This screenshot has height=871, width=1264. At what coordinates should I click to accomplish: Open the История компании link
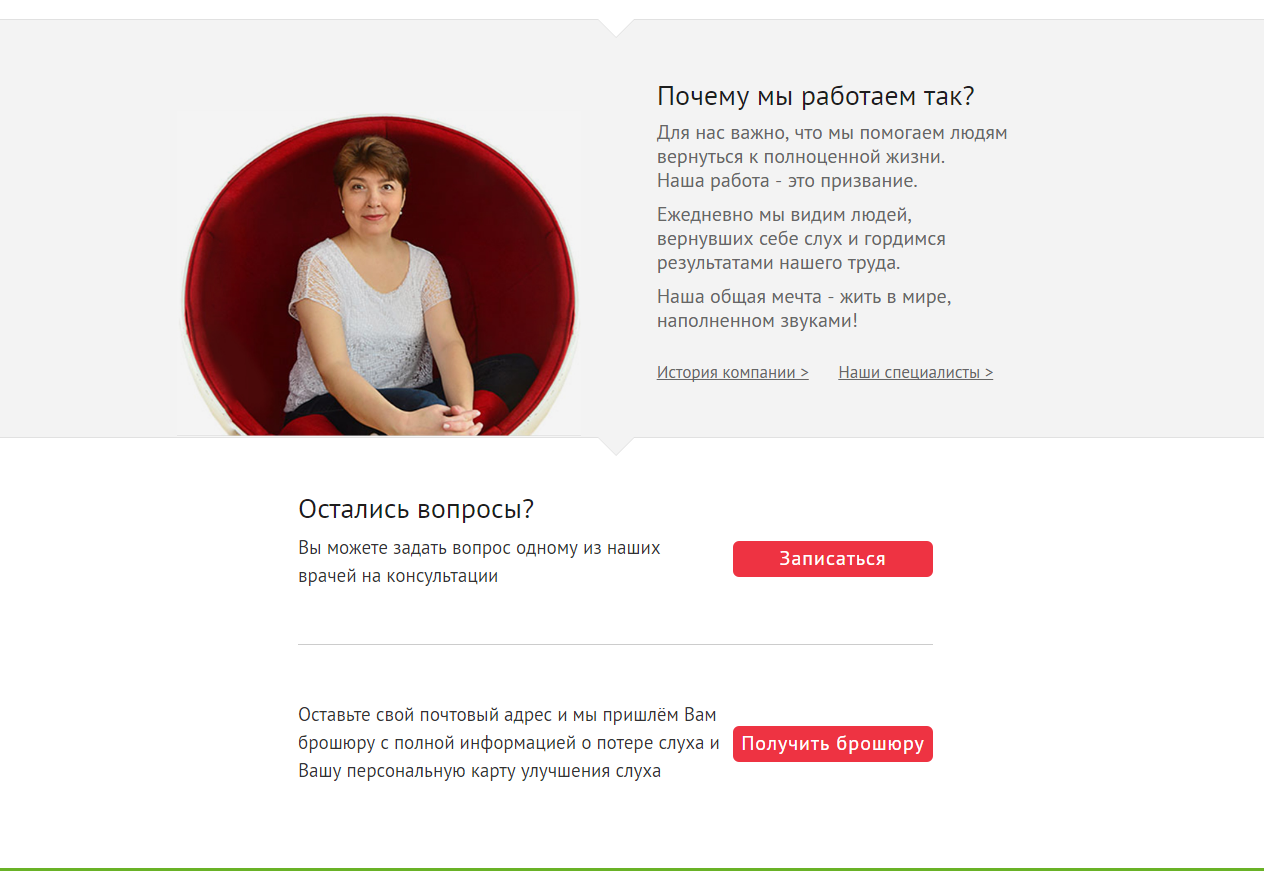tap(732, 372)
